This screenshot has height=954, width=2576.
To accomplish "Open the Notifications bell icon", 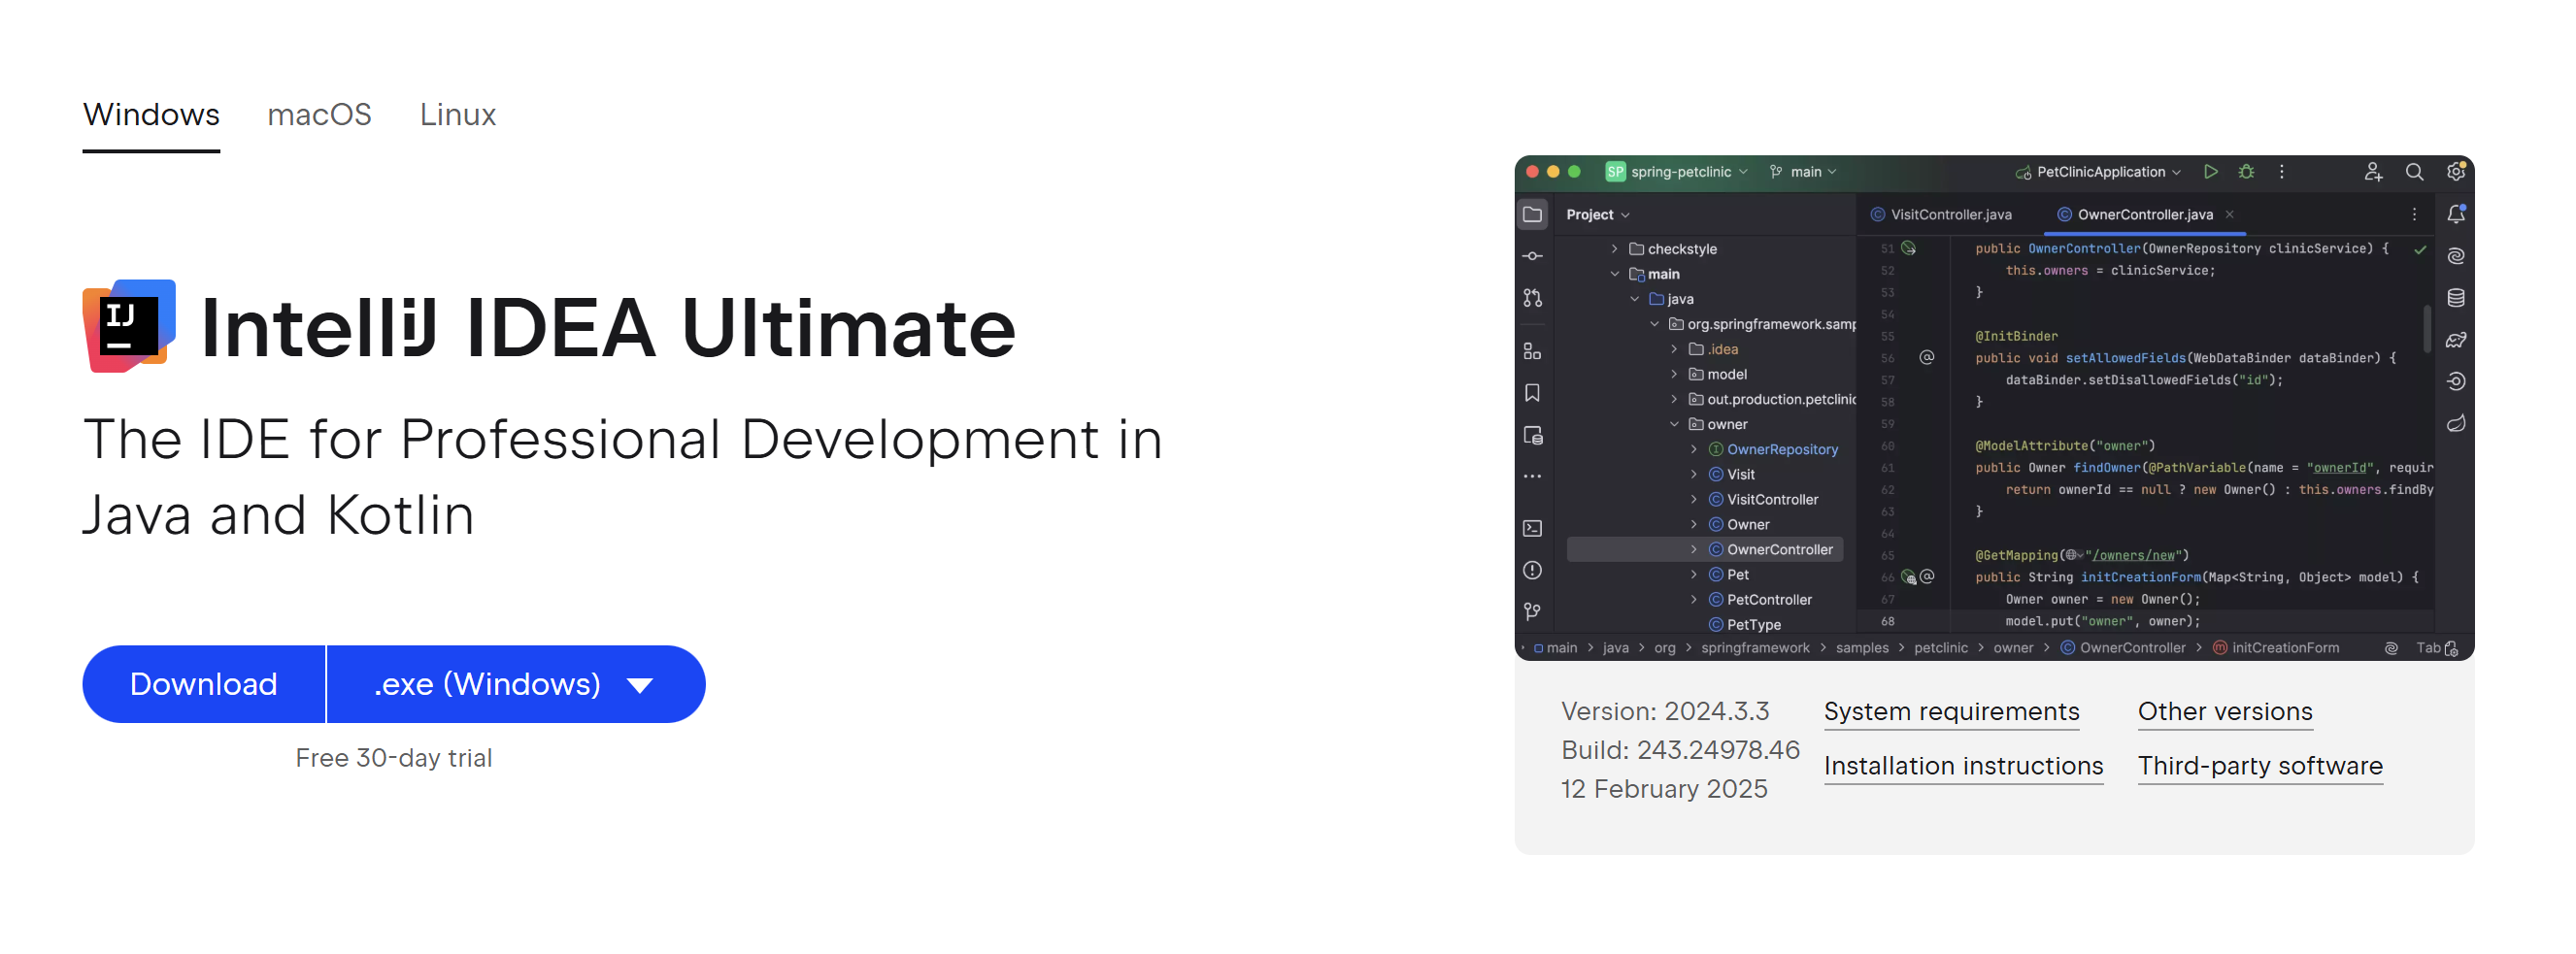I will tap(2456, 214).
